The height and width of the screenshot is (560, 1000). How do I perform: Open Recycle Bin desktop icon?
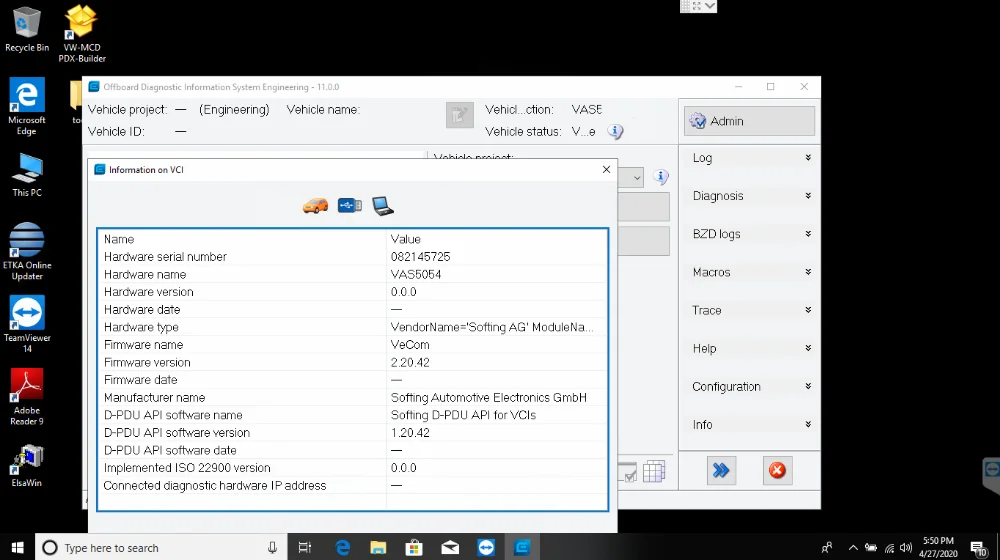click(x=27, y=29)
